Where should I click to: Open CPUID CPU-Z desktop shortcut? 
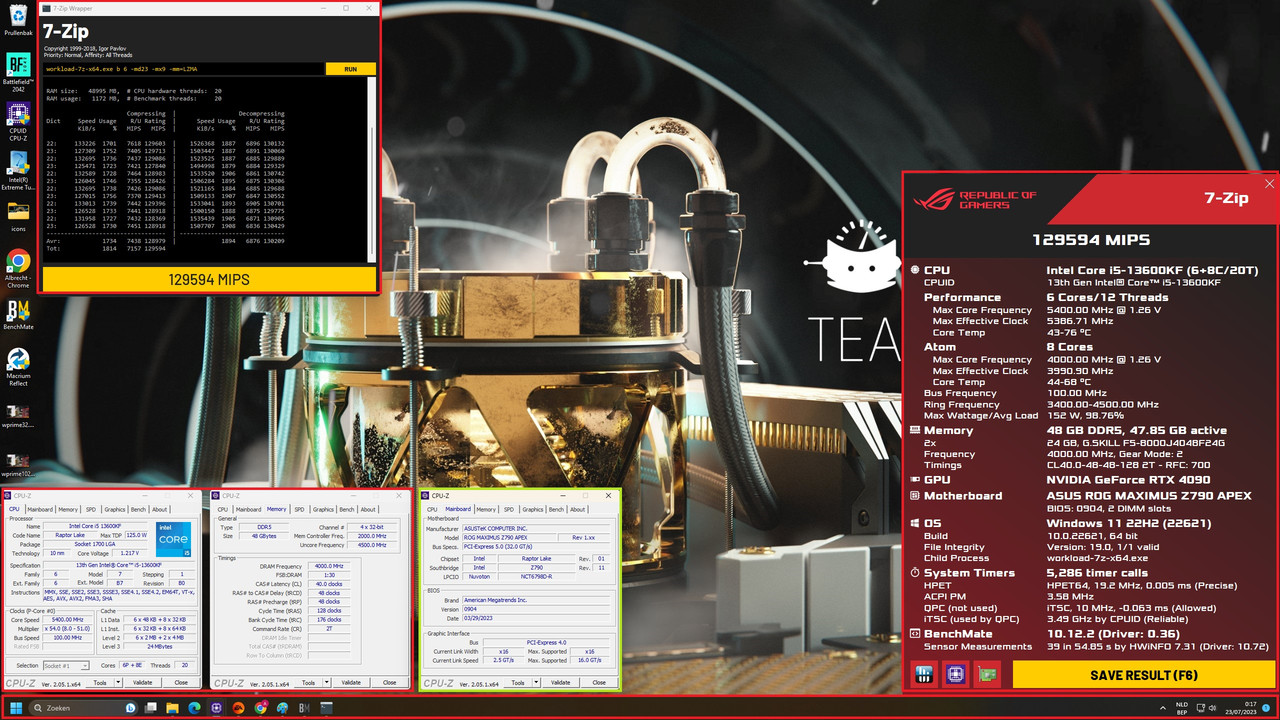pyautogui.click(x=18, y=120)
